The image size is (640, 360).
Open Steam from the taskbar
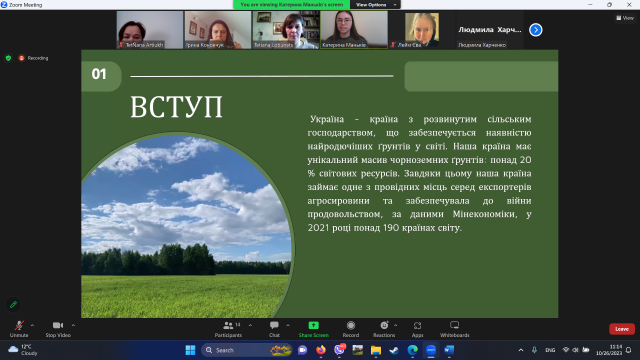pos(394,350)
